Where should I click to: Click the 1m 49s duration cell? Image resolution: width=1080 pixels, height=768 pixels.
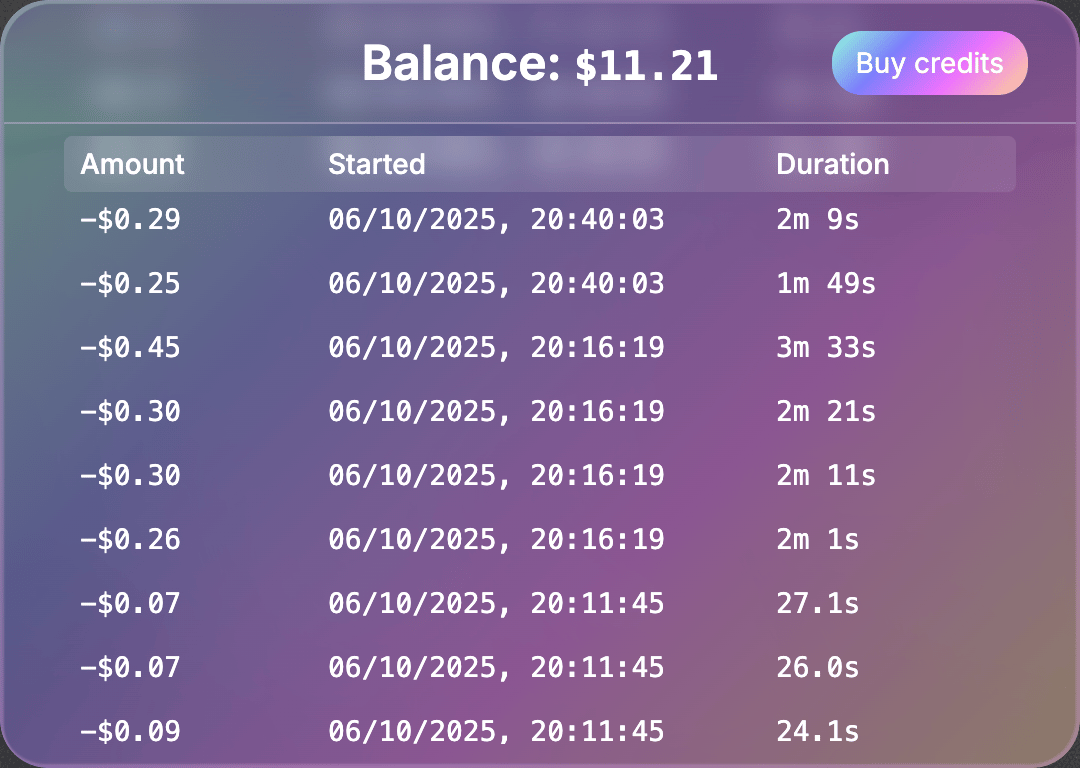tap(825, 283)
